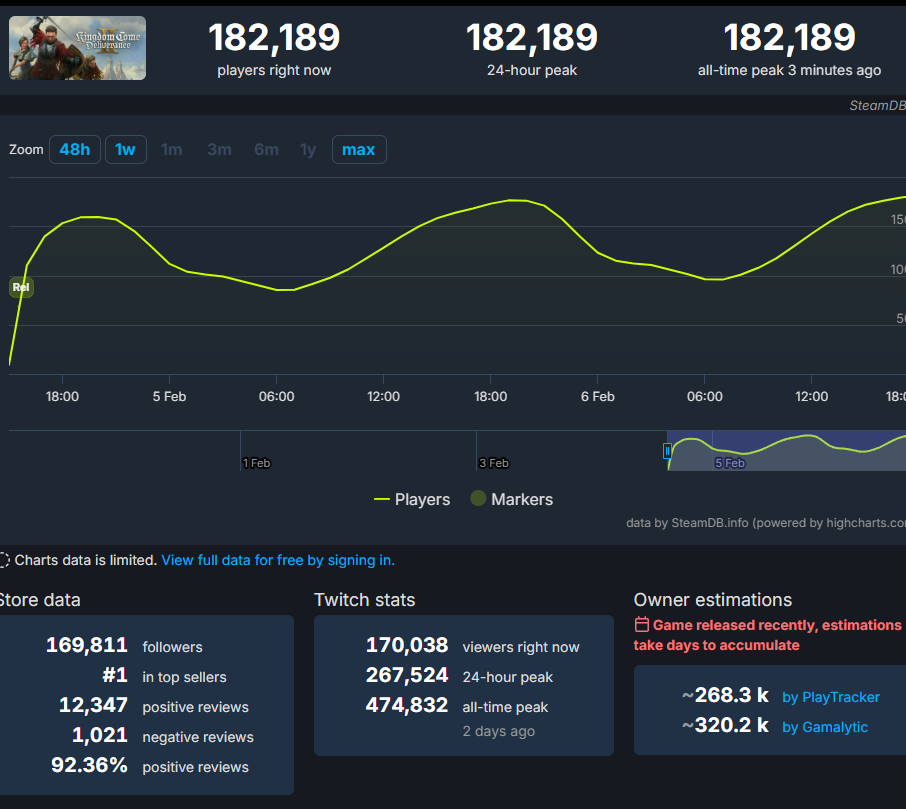The image size is (906, 809).
Task: Choose the 3m zoom option
Action: click(219, 150)
